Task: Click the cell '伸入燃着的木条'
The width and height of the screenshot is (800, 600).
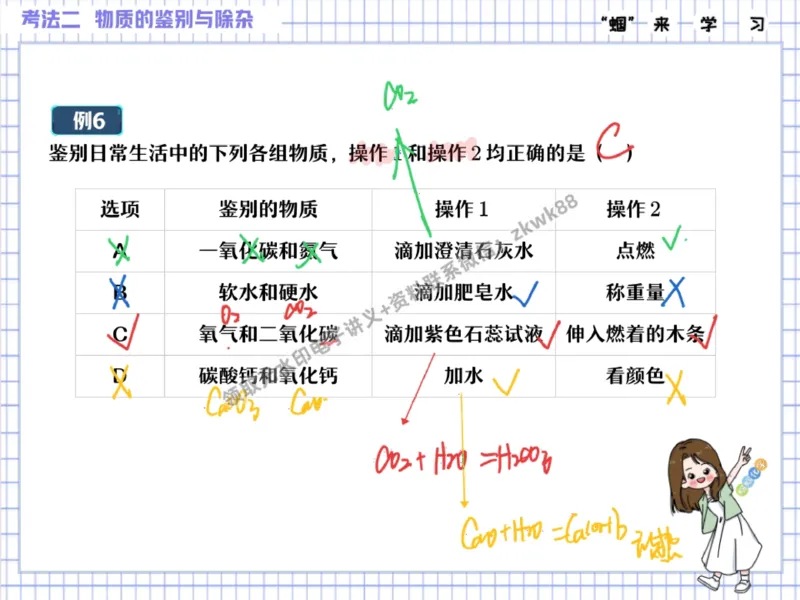Action: point(635,335)
